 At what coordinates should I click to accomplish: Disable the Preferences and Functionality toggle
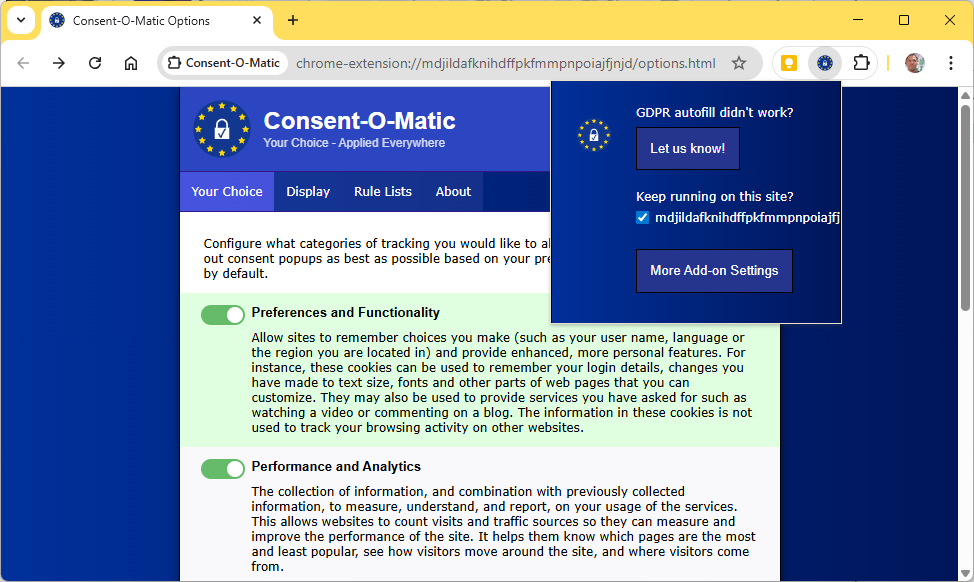[222, 314]
